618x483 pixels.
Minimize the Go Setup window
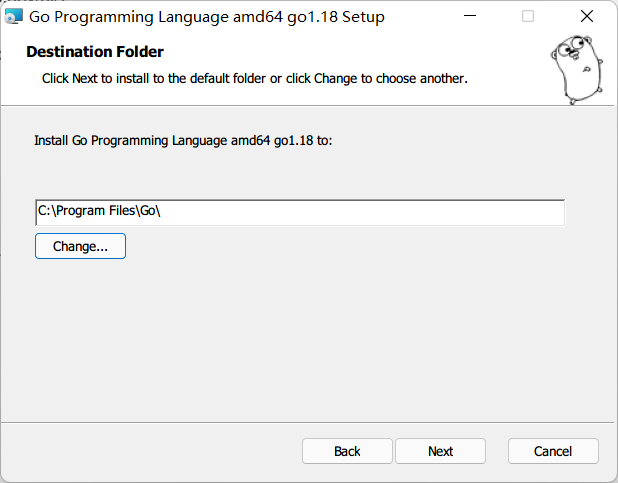[470, 16]
